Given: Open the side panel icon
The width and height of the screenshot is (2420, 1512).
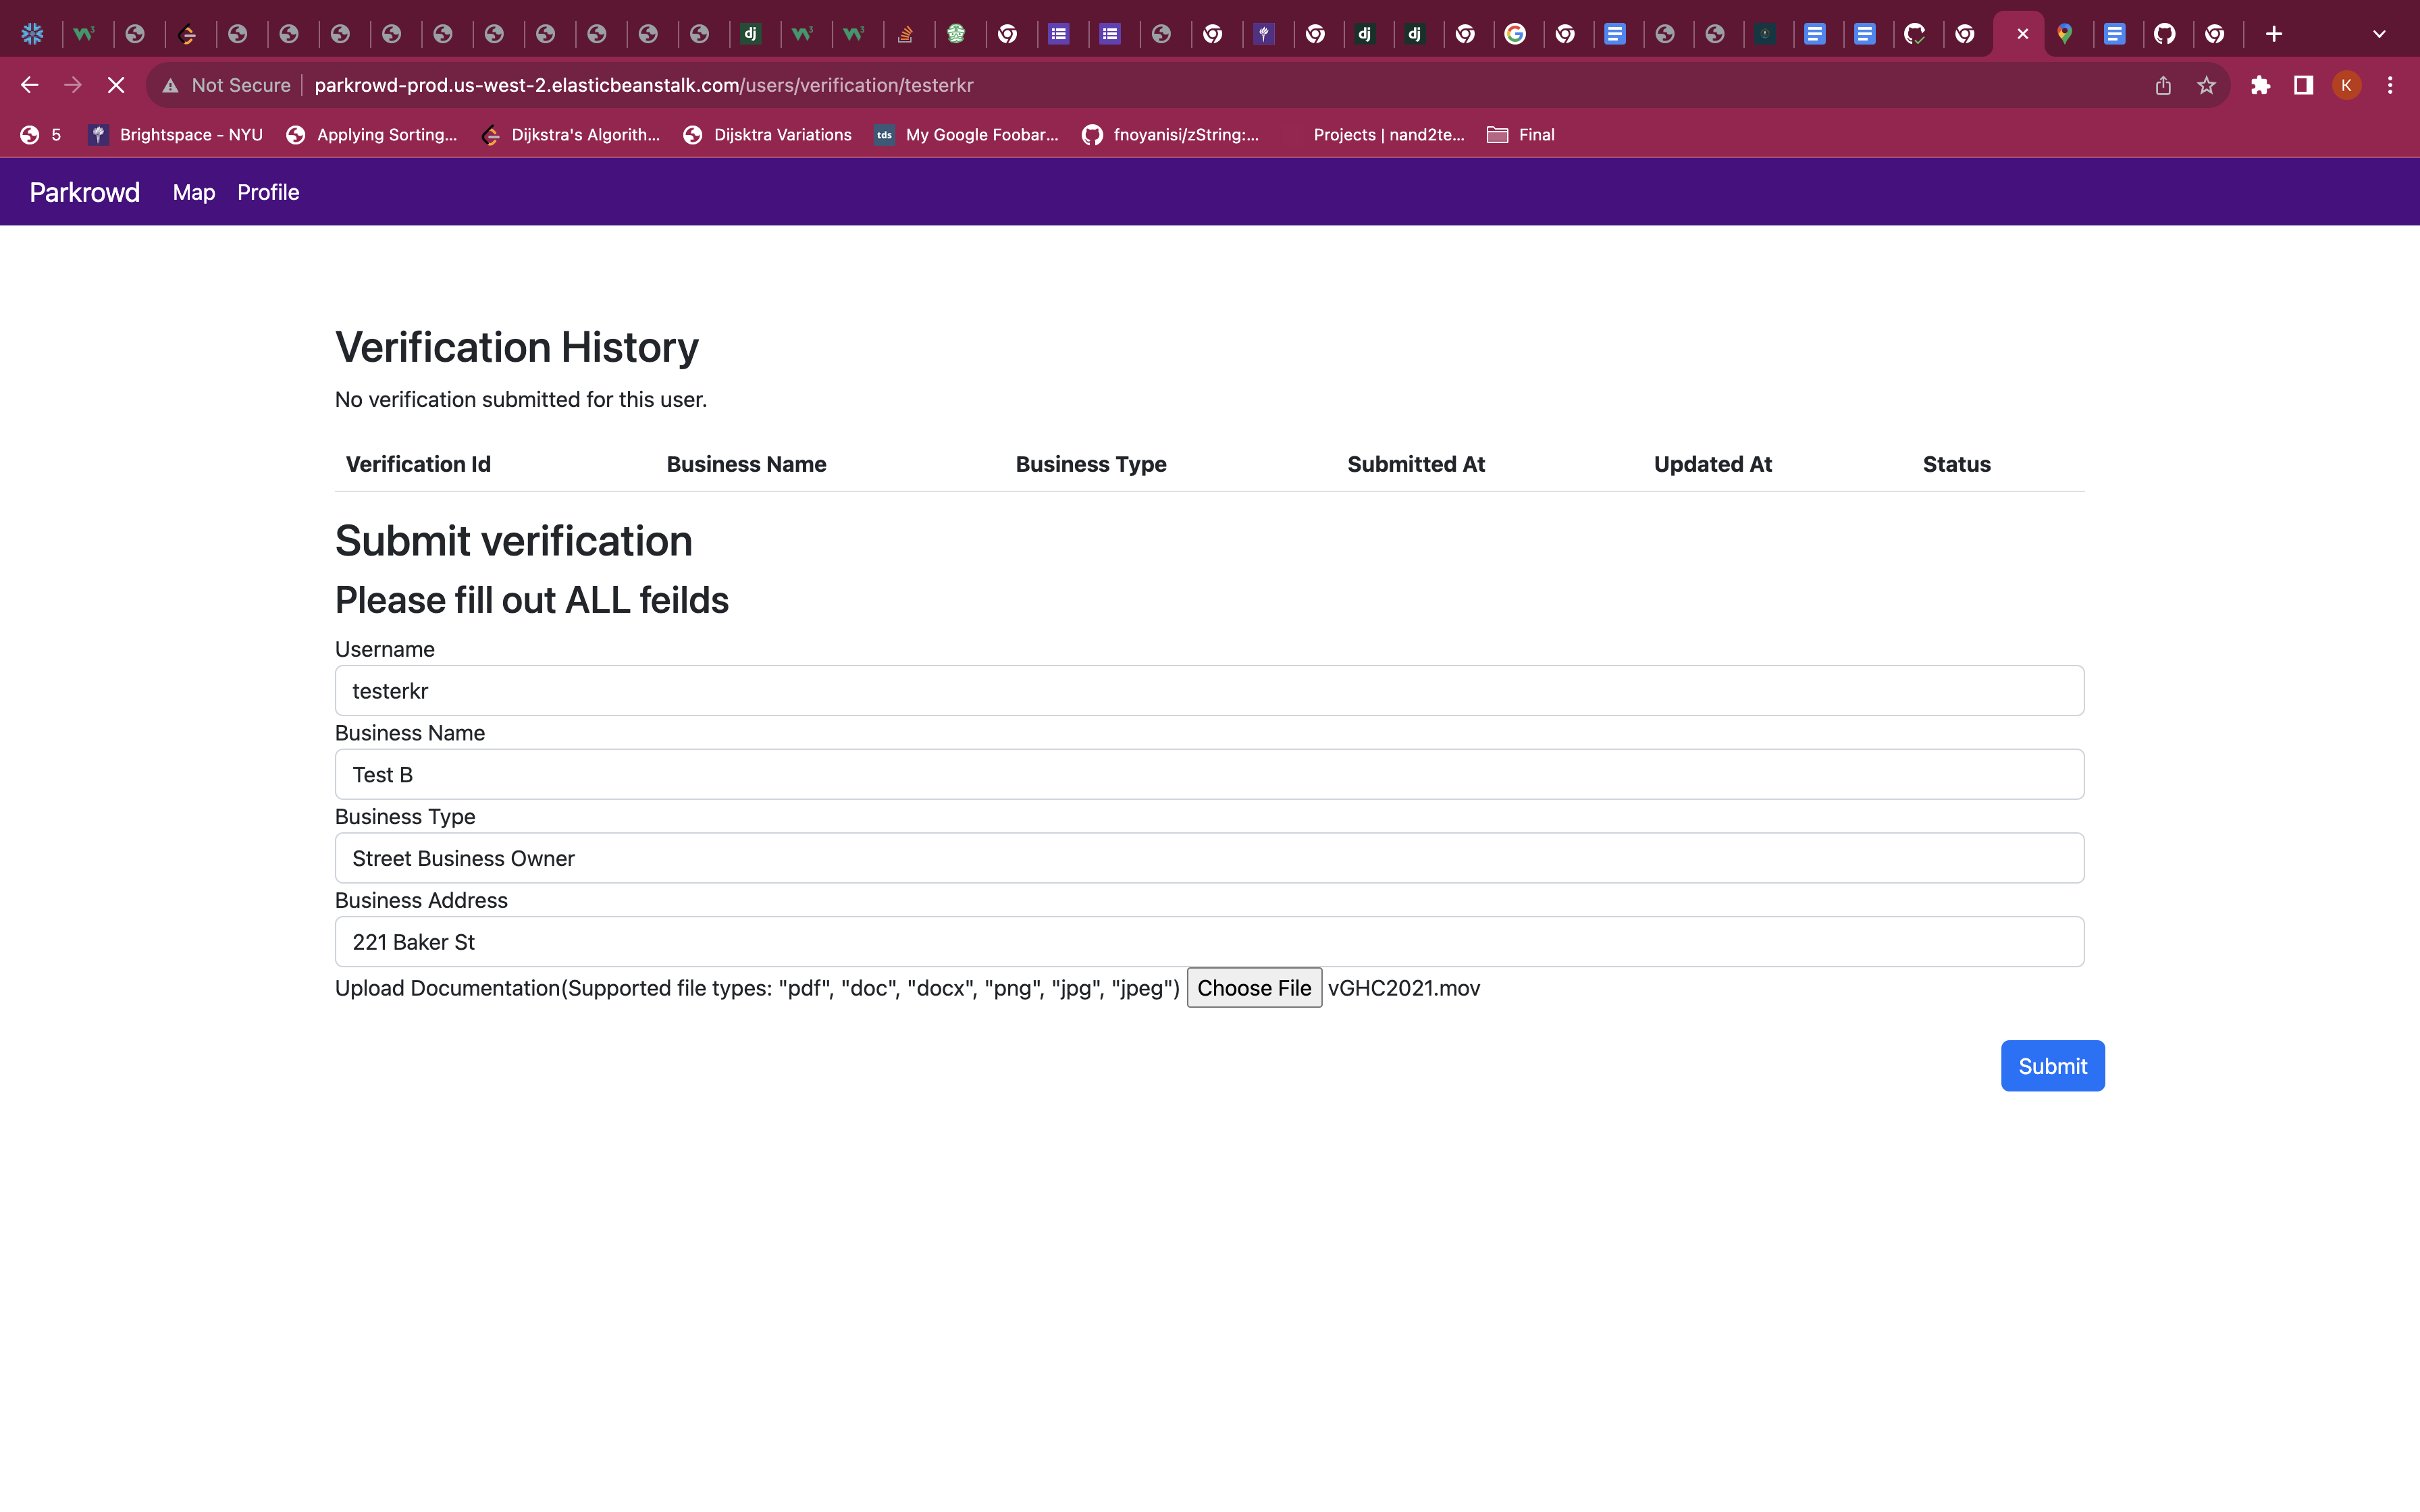Looking at the screenshot, I should [2303, 85].
